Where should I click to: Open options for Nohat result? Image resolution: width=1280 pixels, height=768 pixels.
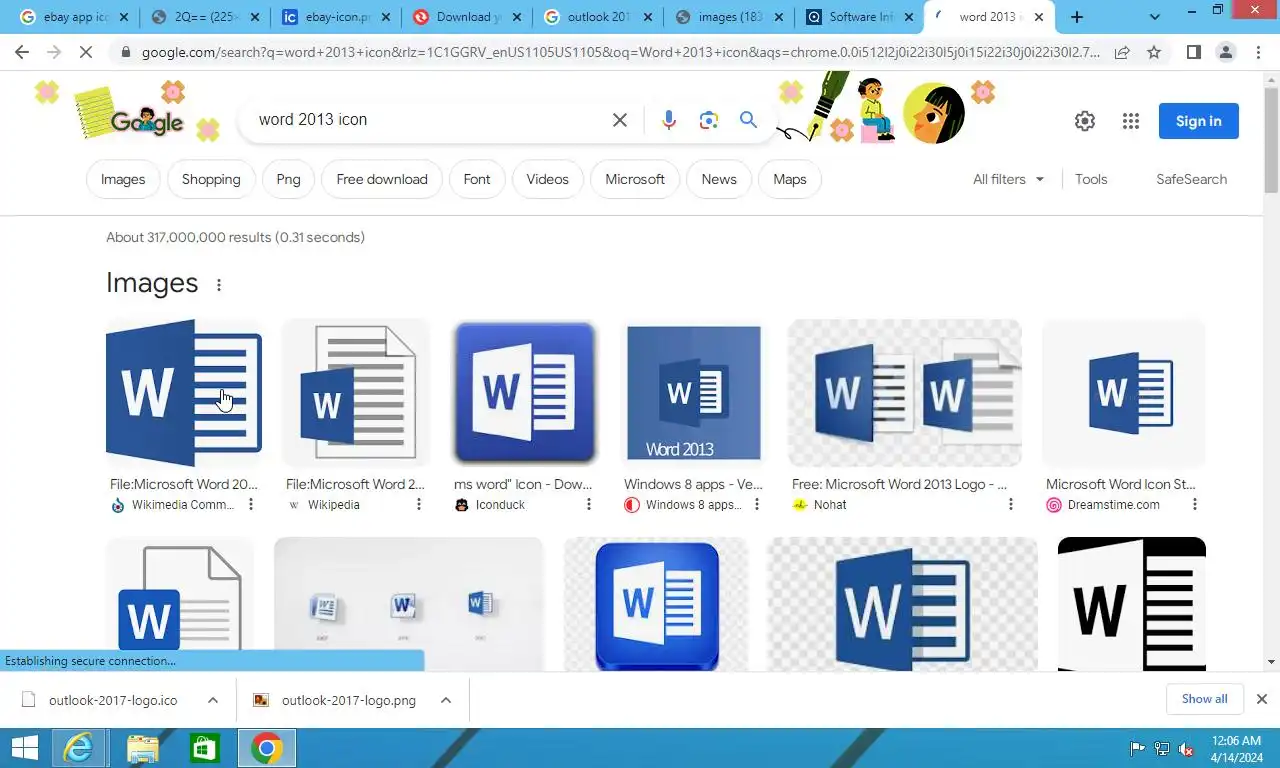(1011, 505)
